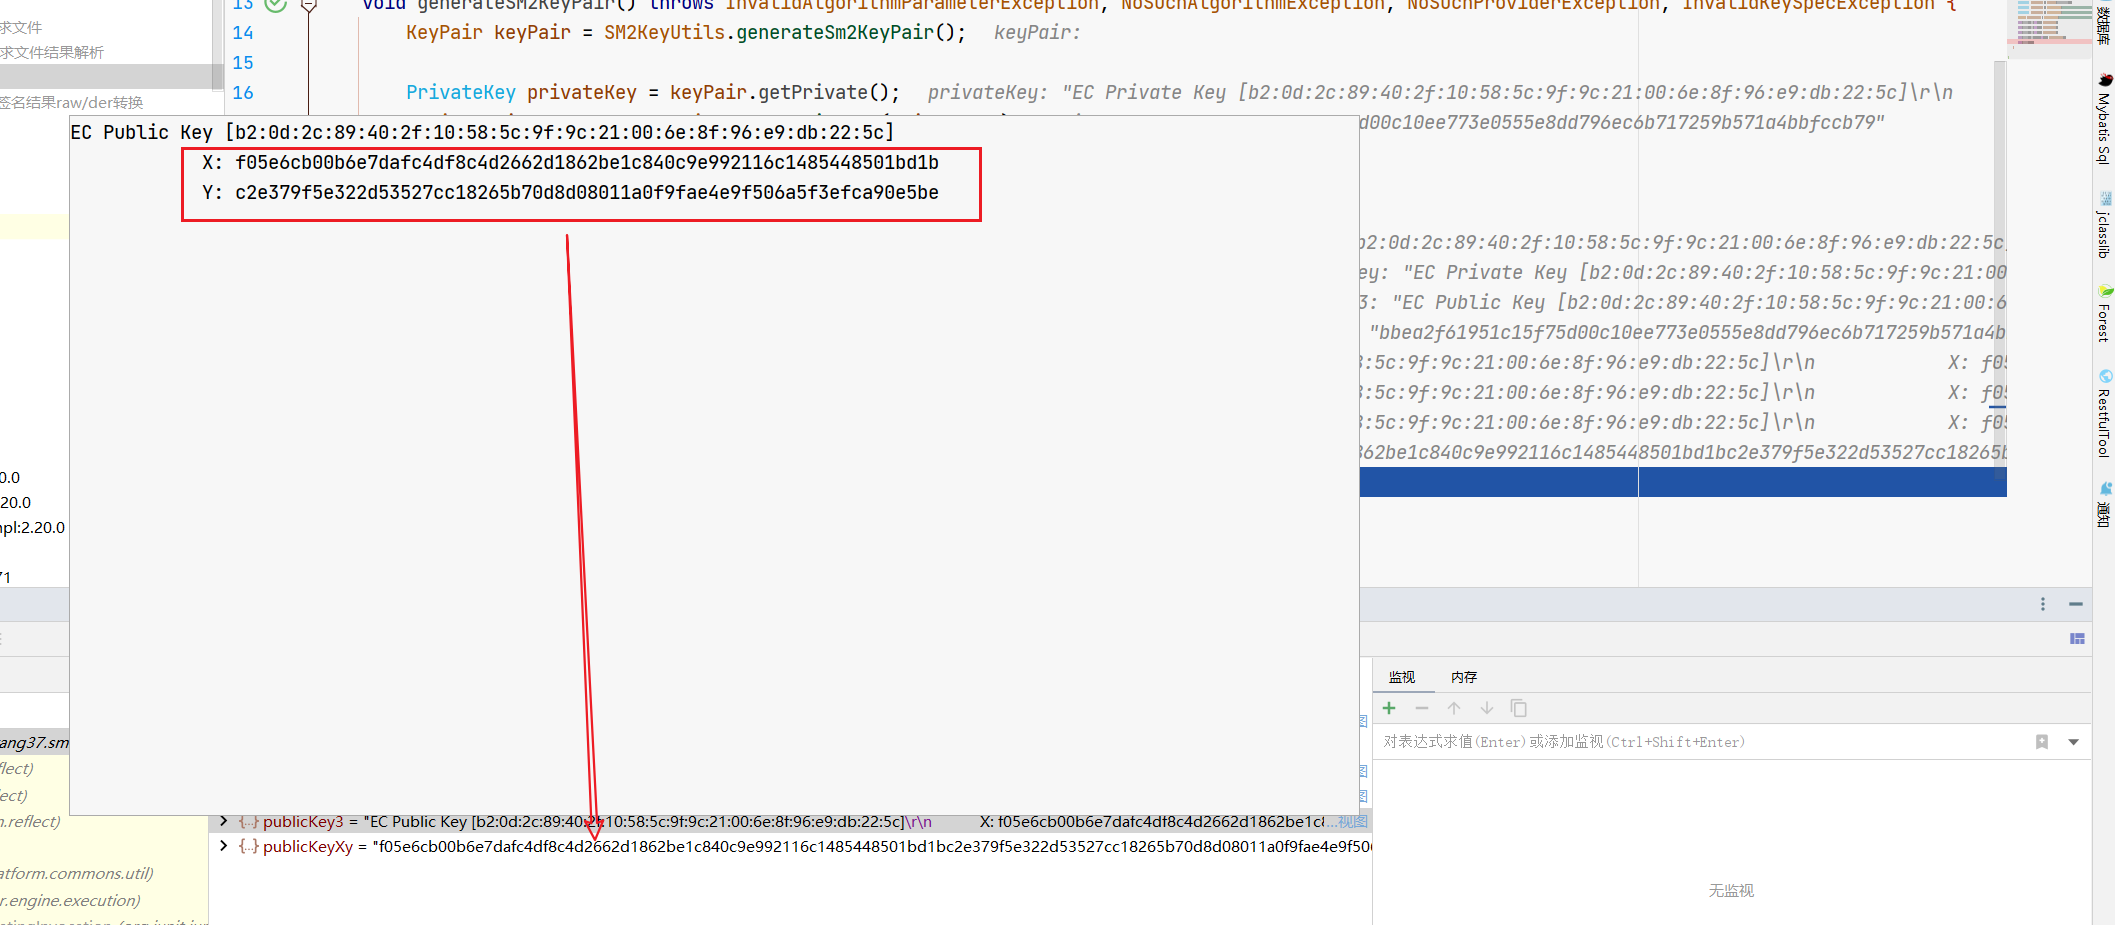Click the X coordinate value in popup
This screenshot has width=2115, height=925.
point(587,162)
